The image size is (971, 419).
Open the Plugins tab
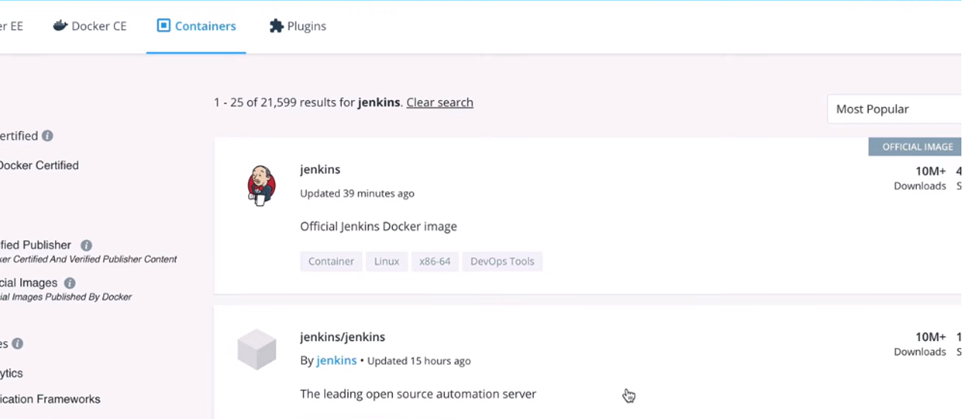[x=298, y=26]
